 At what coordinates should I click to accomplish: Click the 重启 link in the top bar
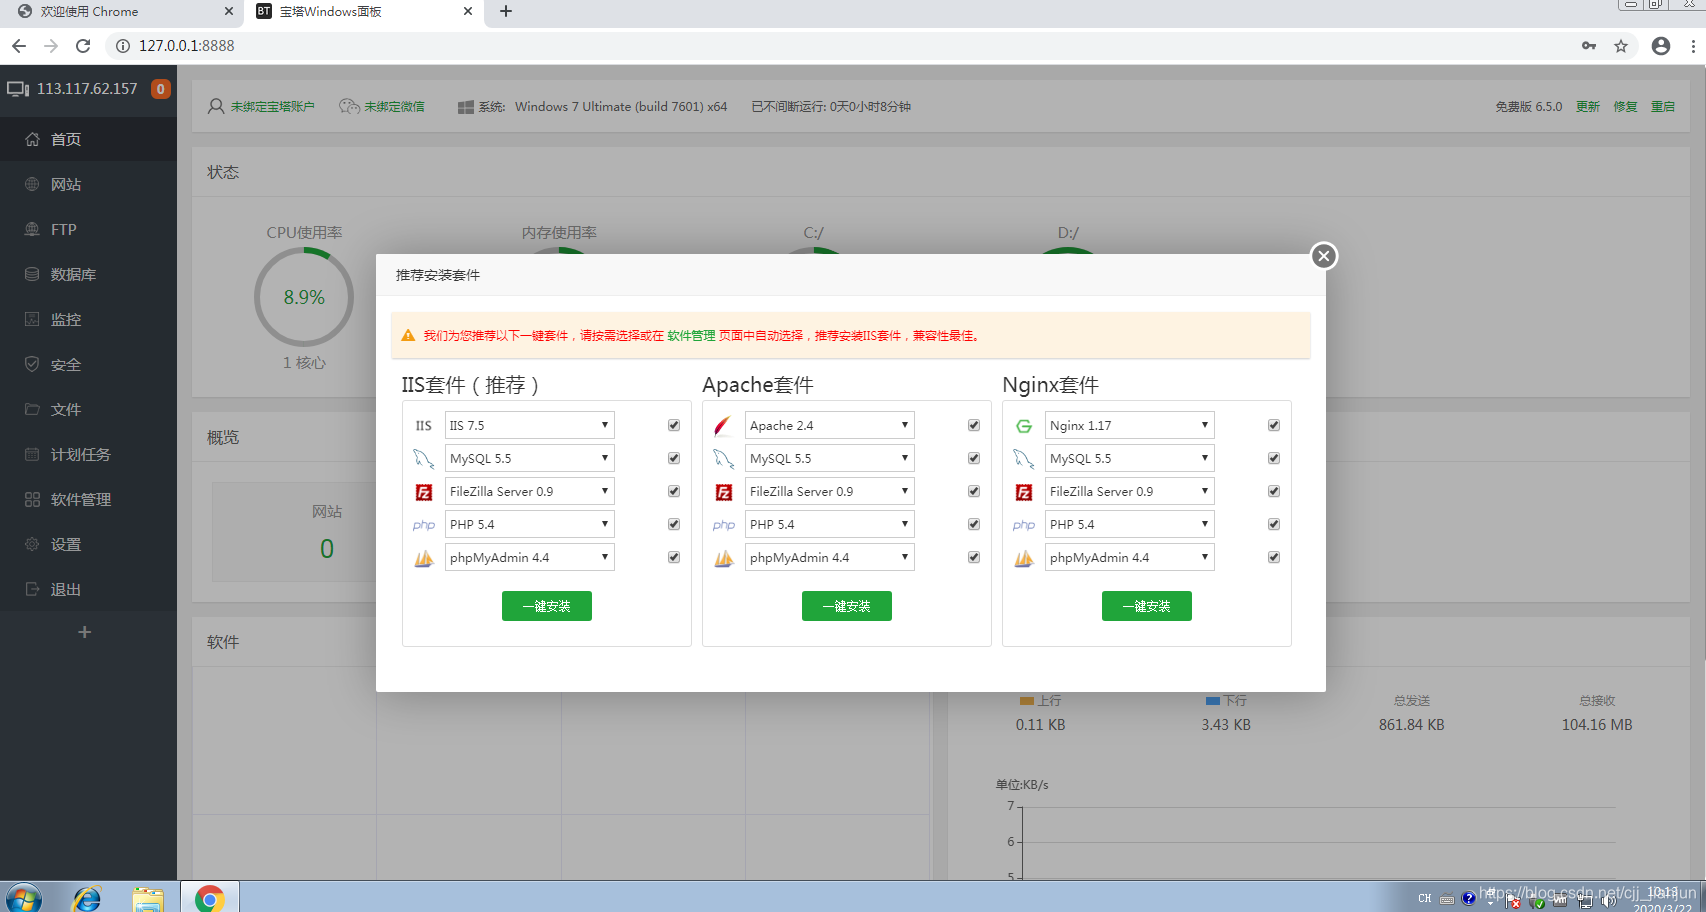pyautogui.click(x=1663, y=106)
